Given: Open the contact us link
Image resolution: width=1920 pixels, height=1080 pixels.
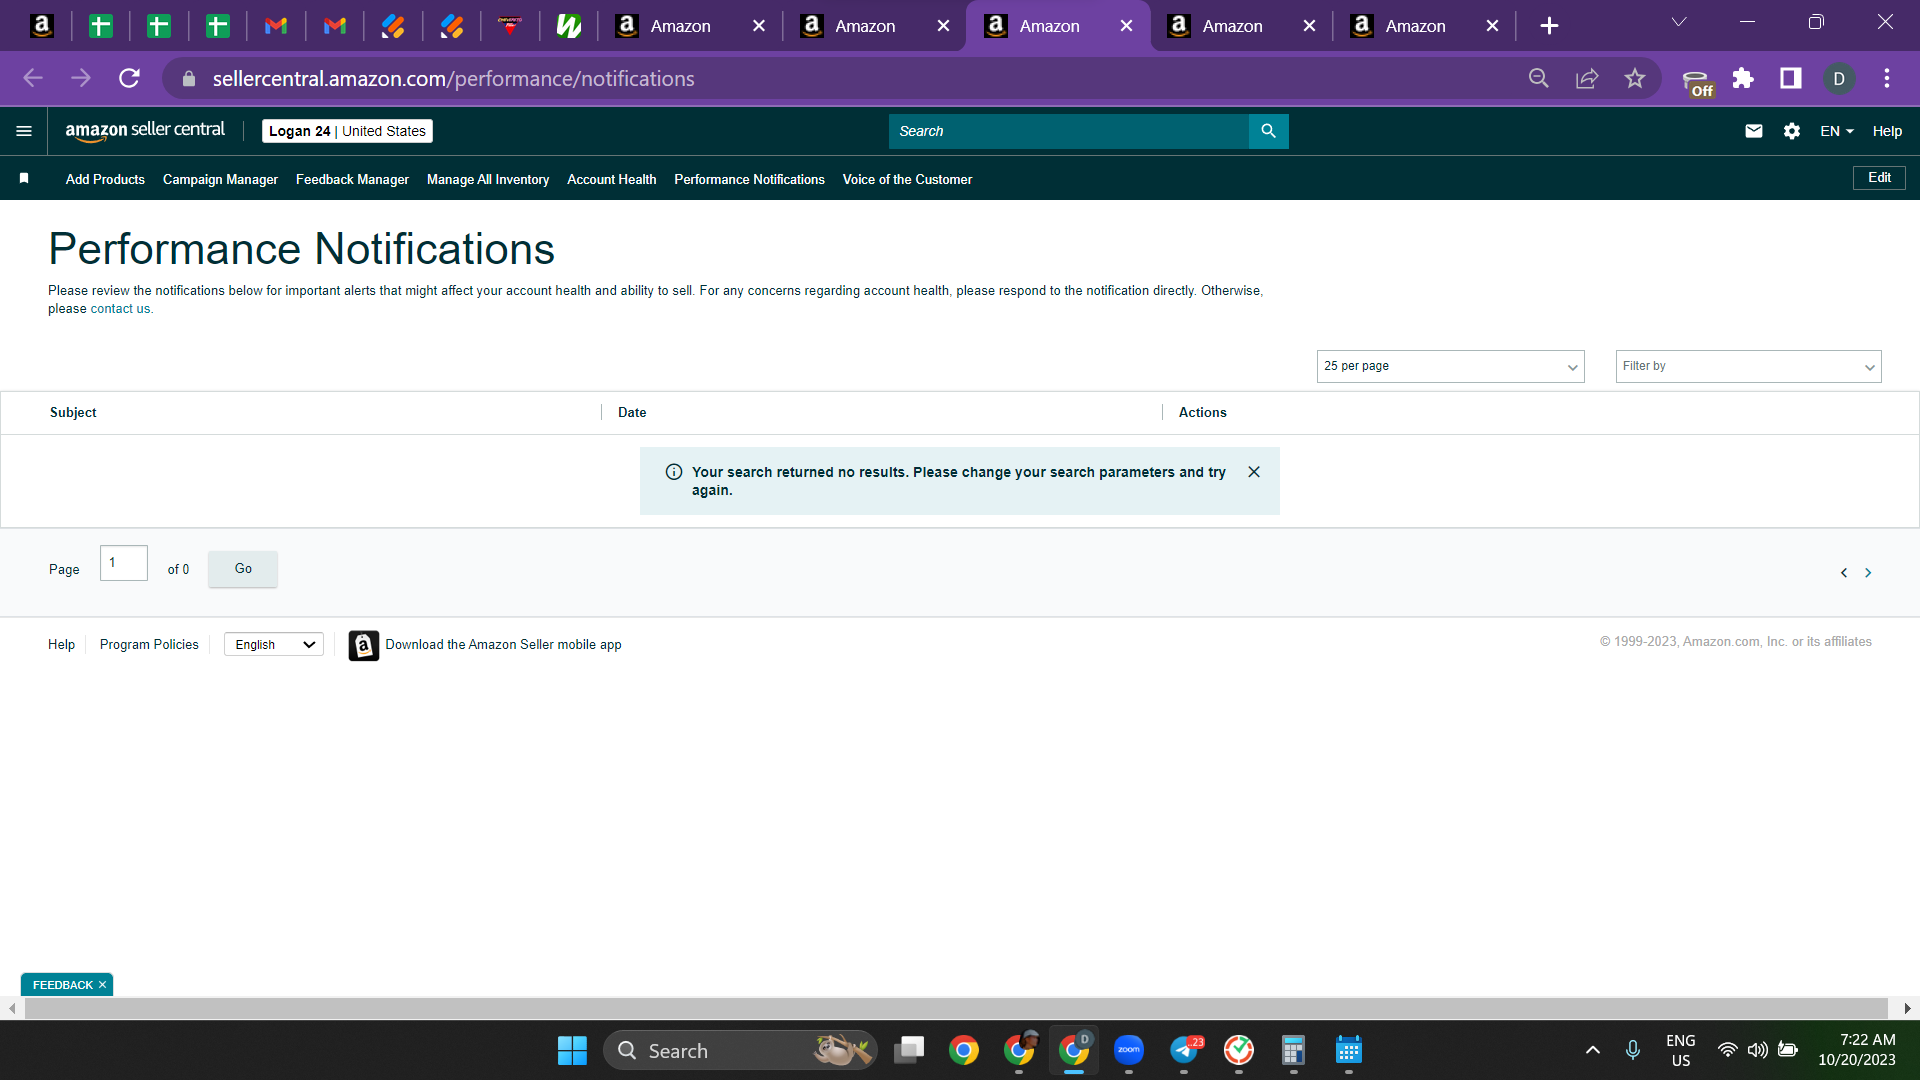Looking at the screenshot, I should tap(121, 309).
